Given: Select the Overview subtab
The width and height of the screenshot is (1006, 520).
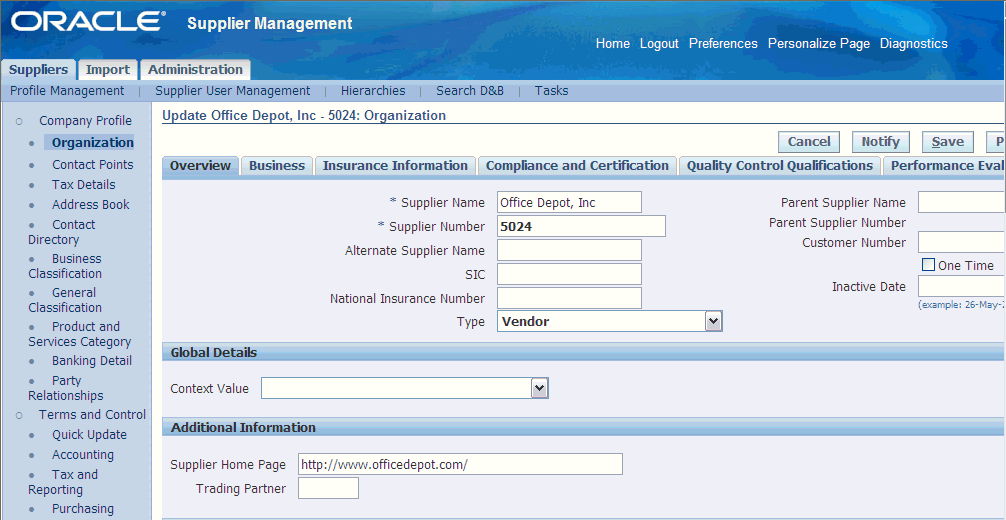Looking at the screenshot, I should click(200, 166).
